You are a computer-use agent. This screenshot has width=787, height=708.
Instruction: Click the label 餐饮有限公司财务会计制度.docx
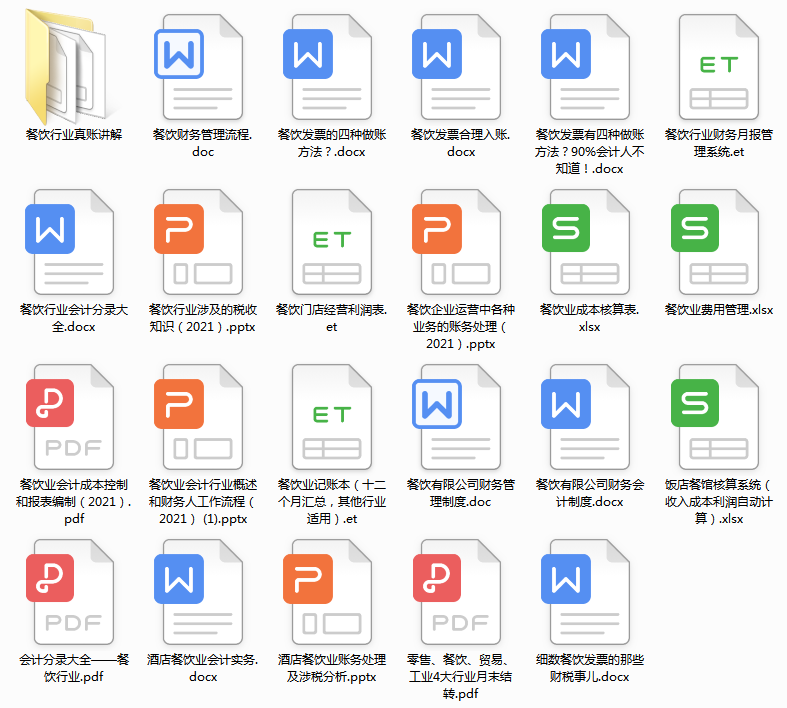(590, 493)
